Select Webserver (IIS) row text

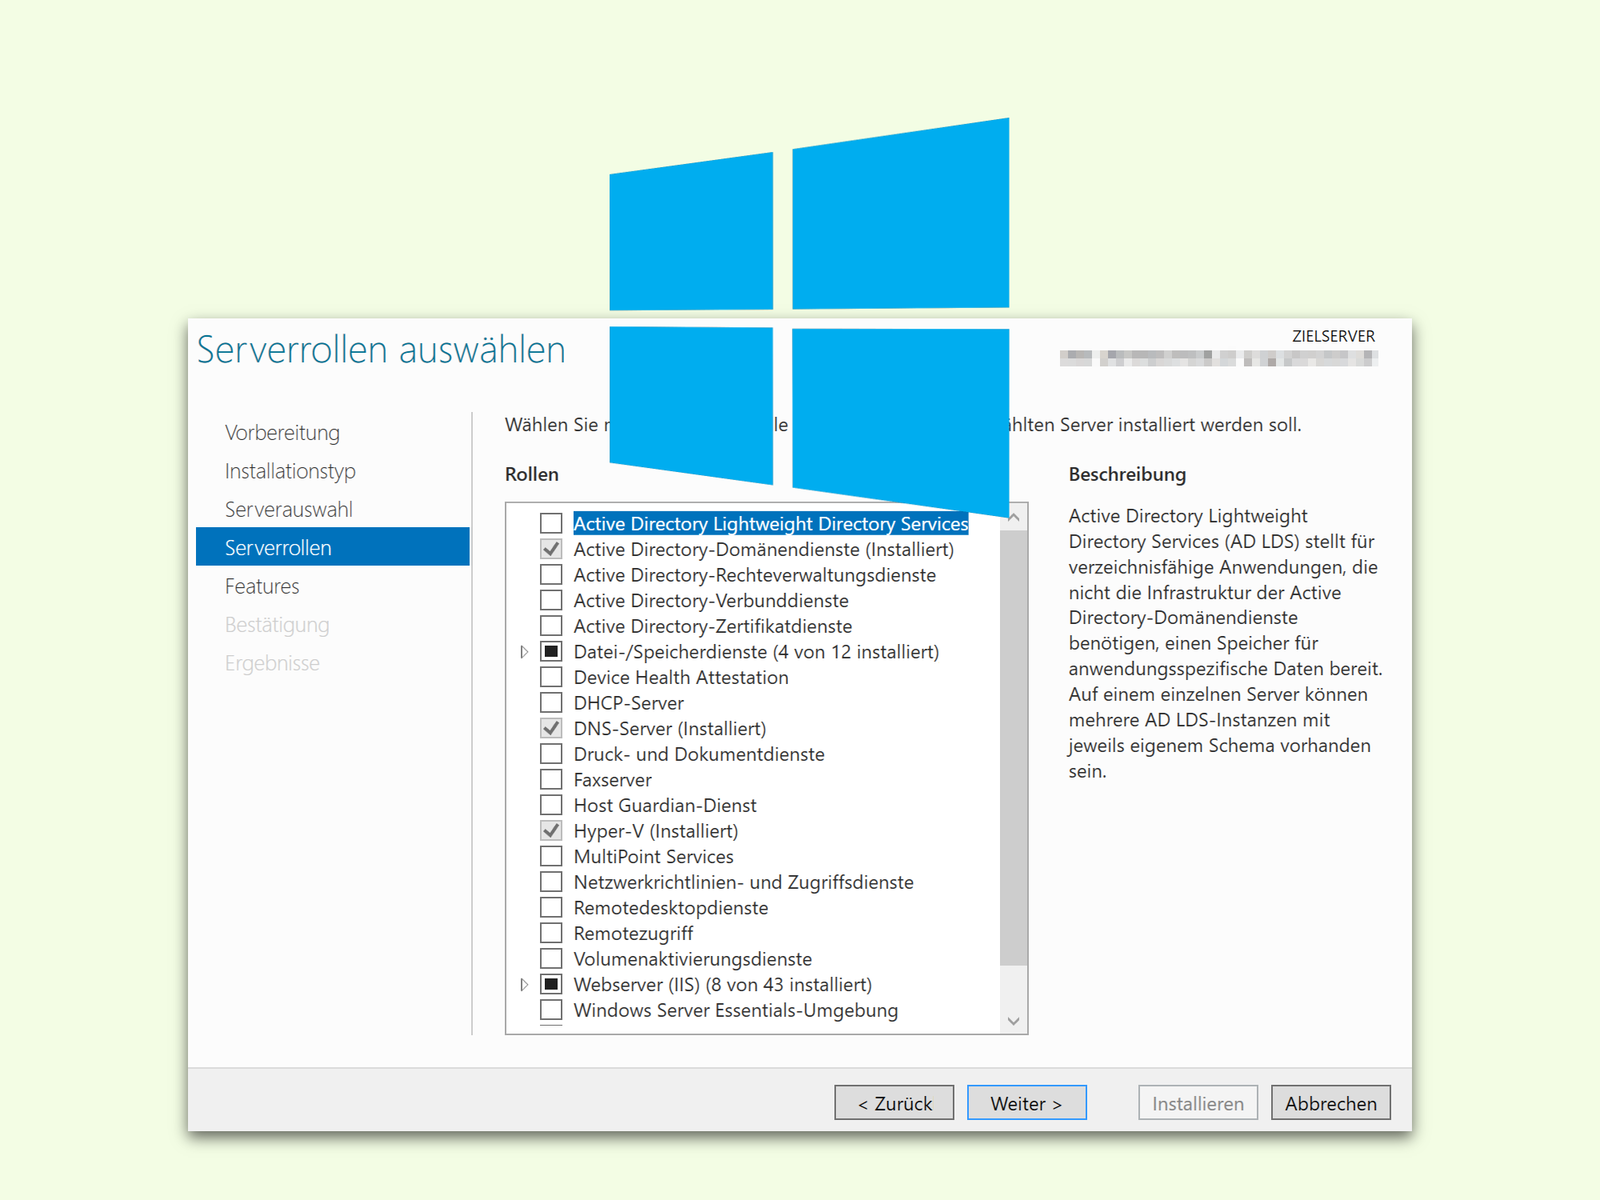[x=723, y=984]
